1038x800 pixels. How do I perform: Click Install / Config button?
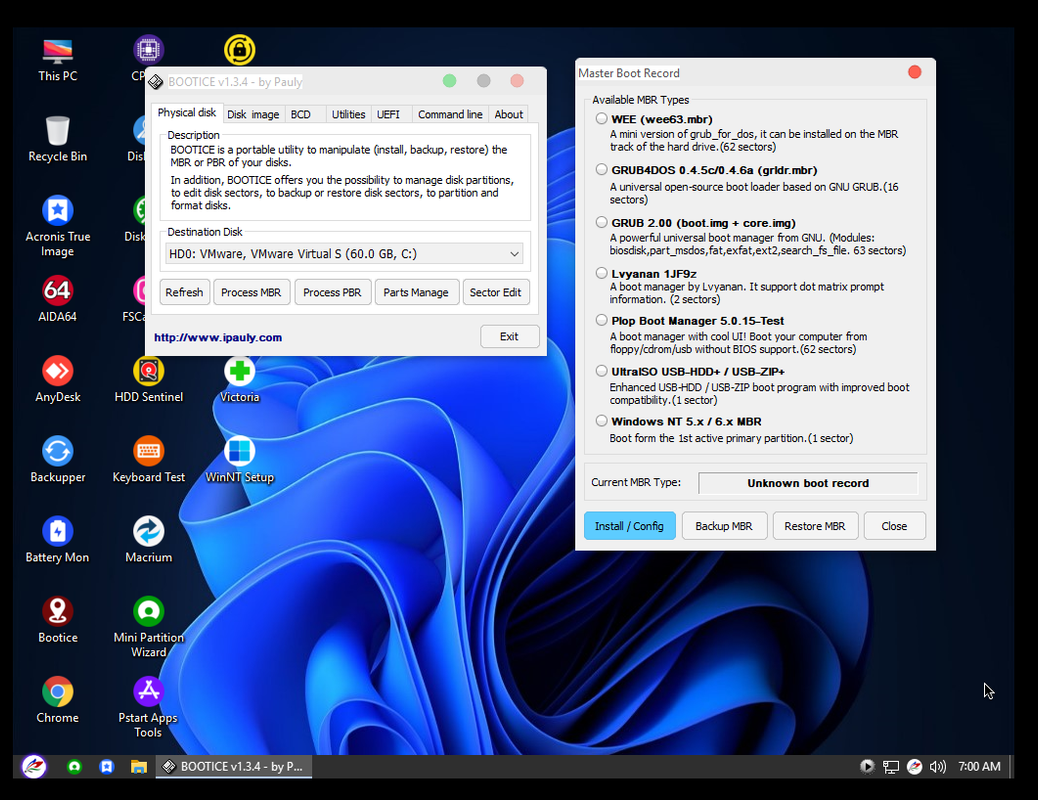pos(629,526)
